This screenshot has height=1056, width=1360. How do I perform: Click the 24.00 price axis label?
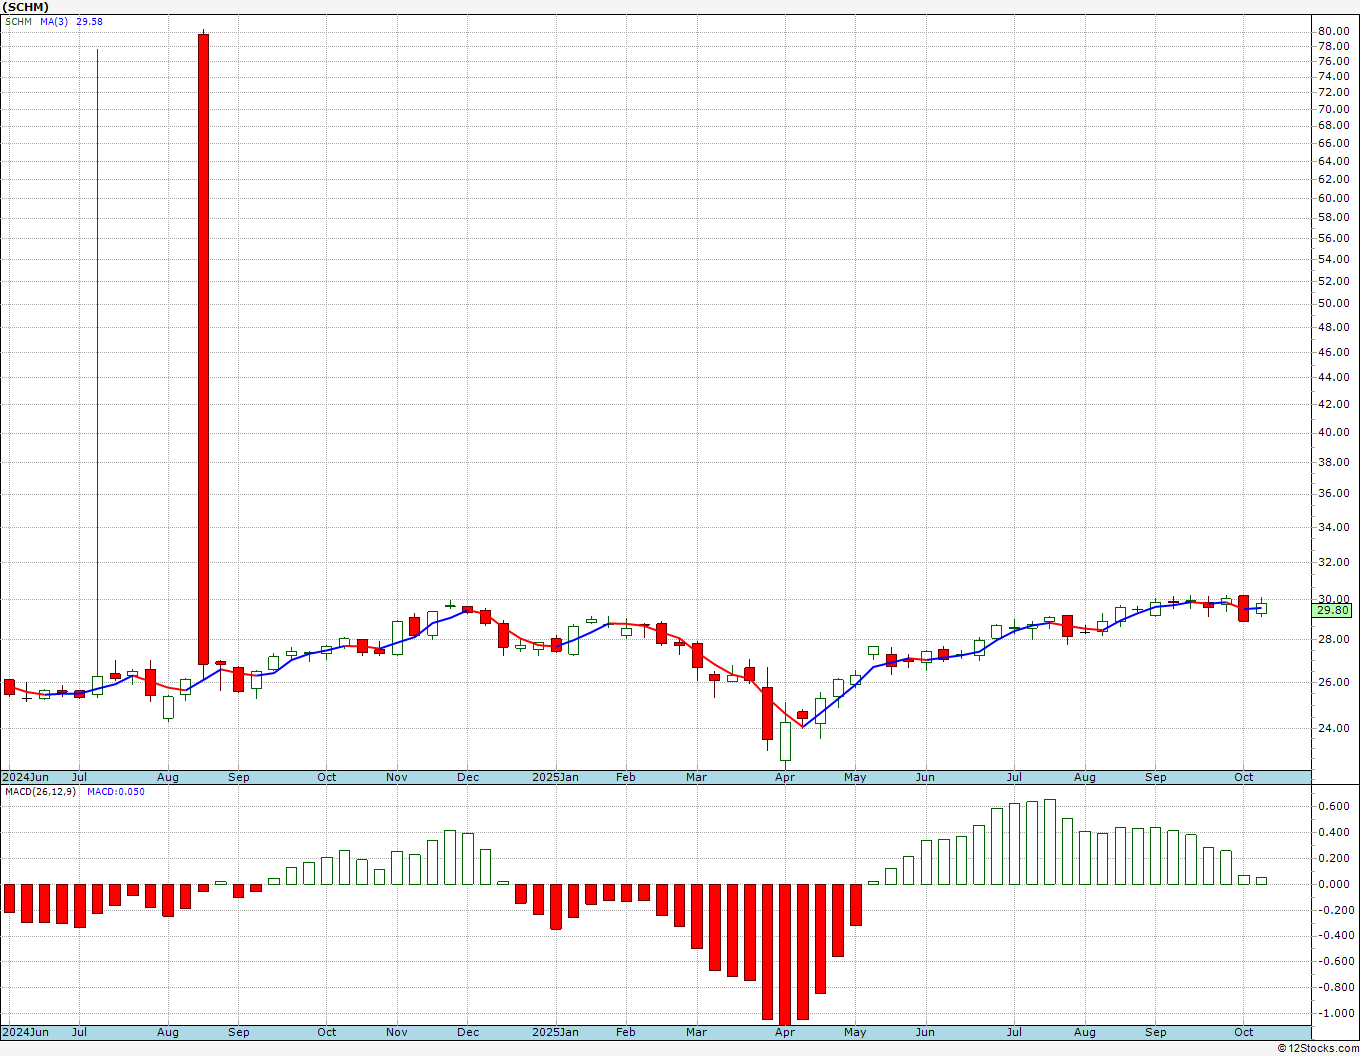[1333, 728]
